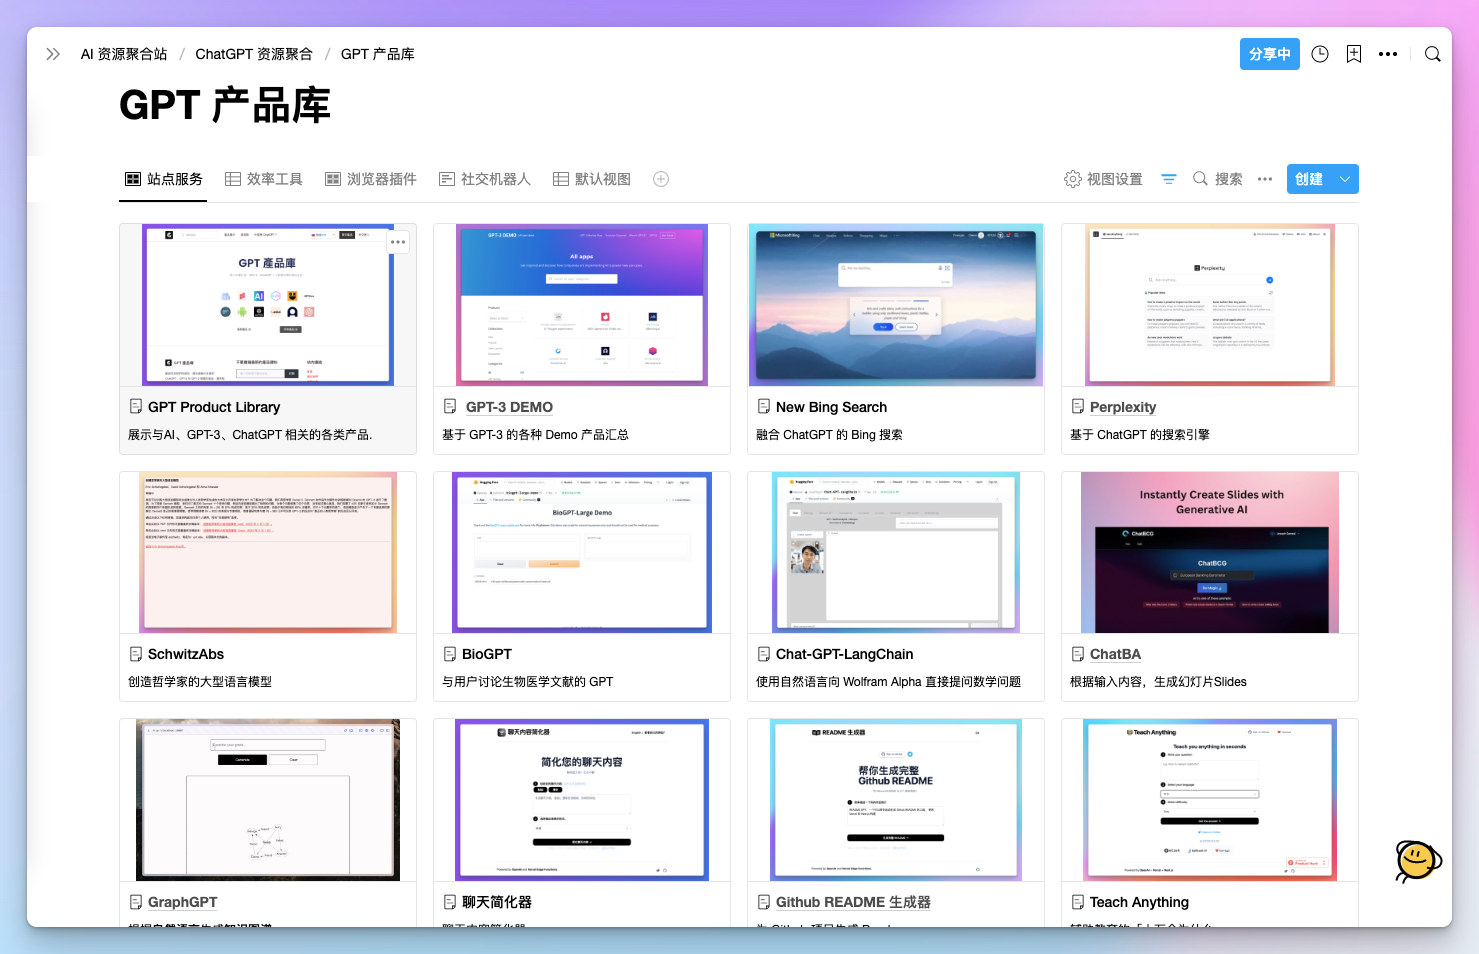Click 创建 to create a new entry

tap(1309, 179)
